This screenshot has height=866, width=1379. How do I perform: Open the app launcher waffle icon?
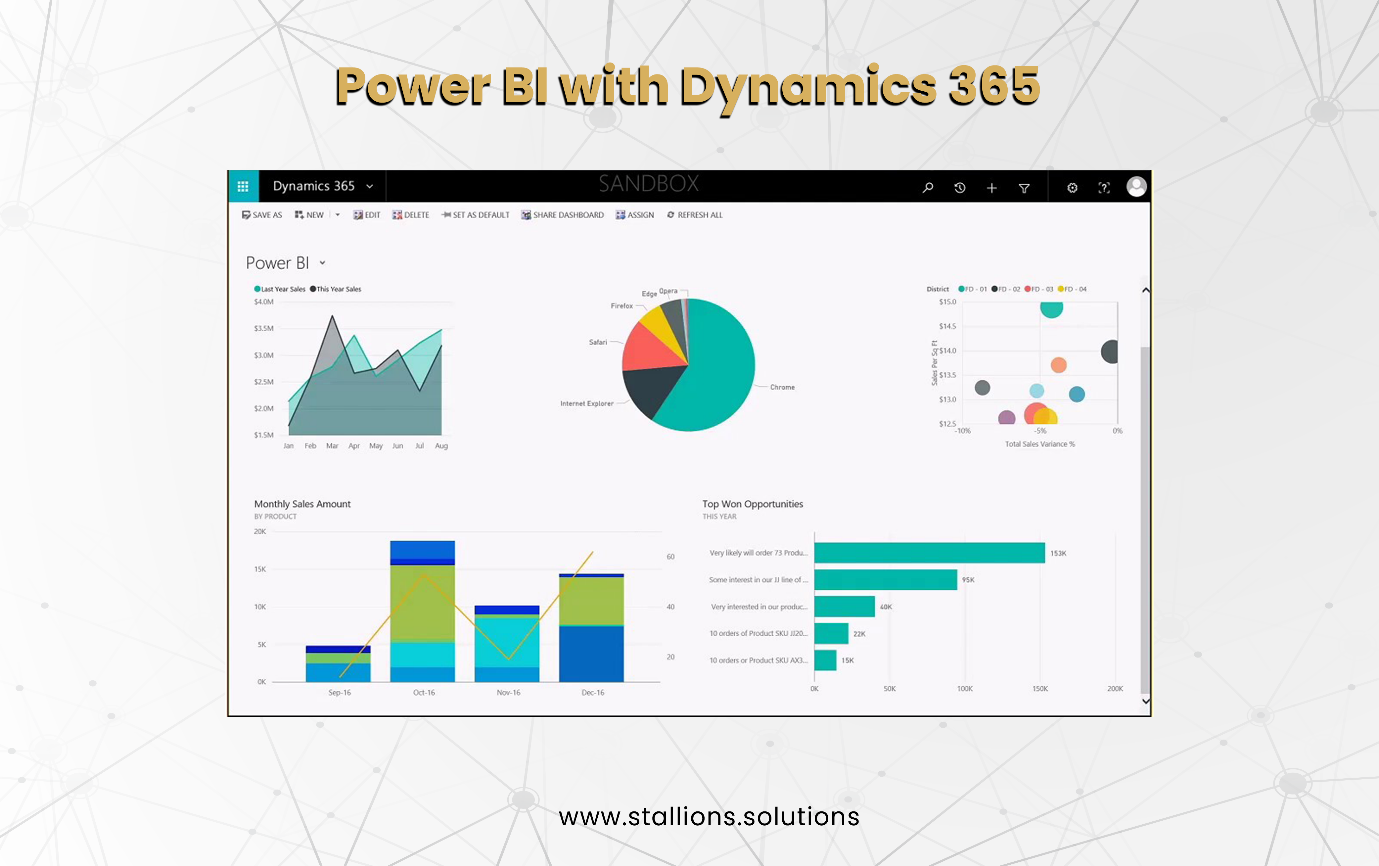(x=243, y=187)
